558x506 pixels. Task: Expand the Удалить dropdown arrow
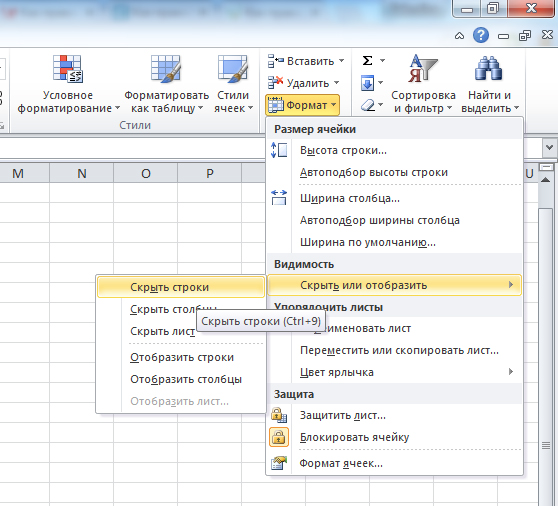[x=336, y=83]
